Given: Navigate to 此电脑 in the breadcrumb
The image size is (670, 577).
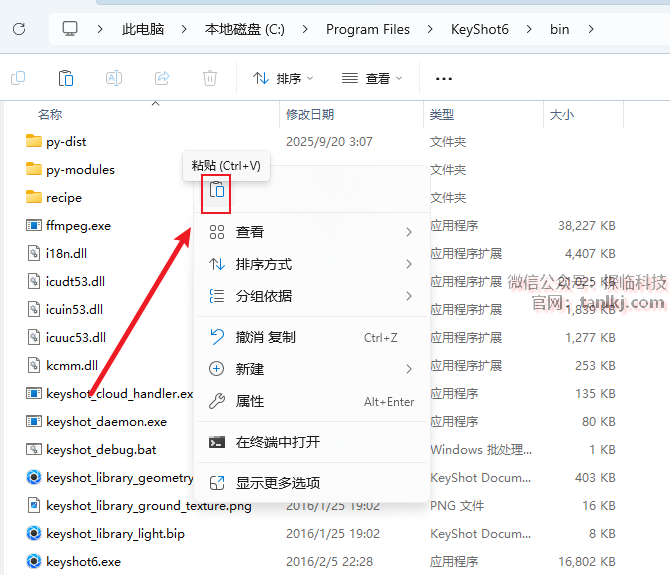Looking at the screenshot, I should point(143,29).
